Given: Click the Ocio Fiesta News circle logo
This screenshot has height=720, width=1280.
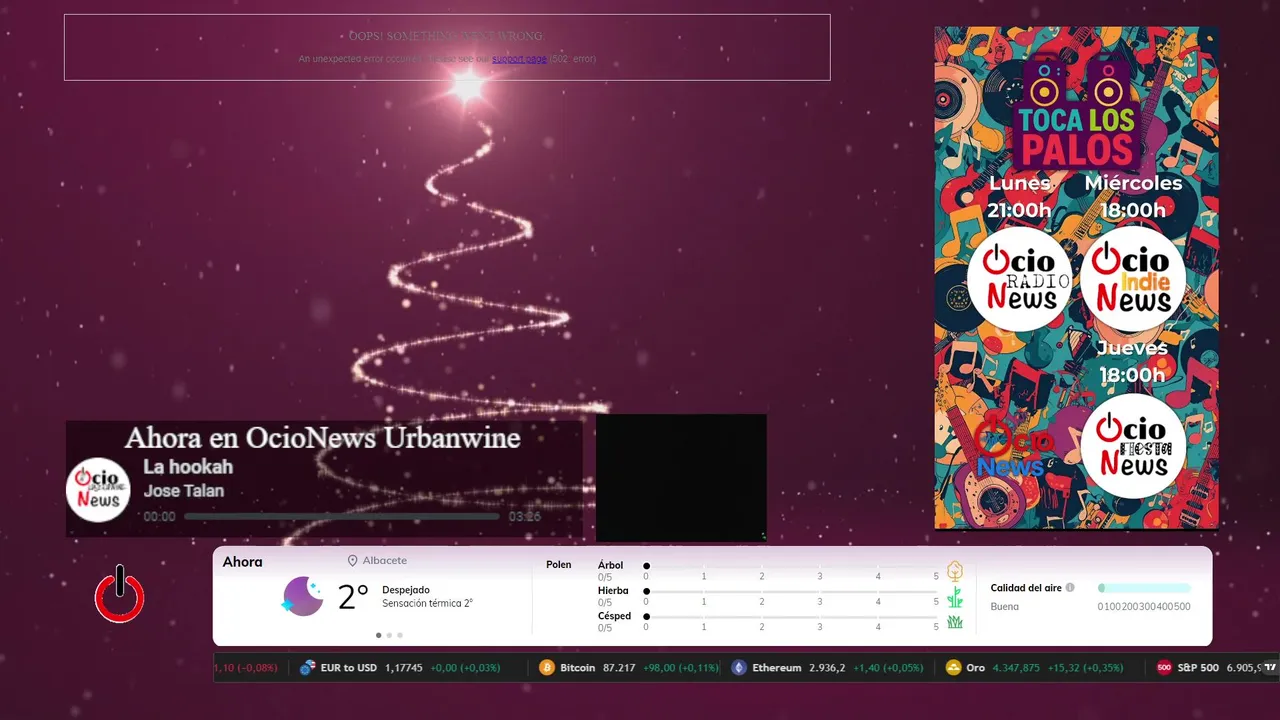Looking at the screenshot, I should pos(1133,446).
